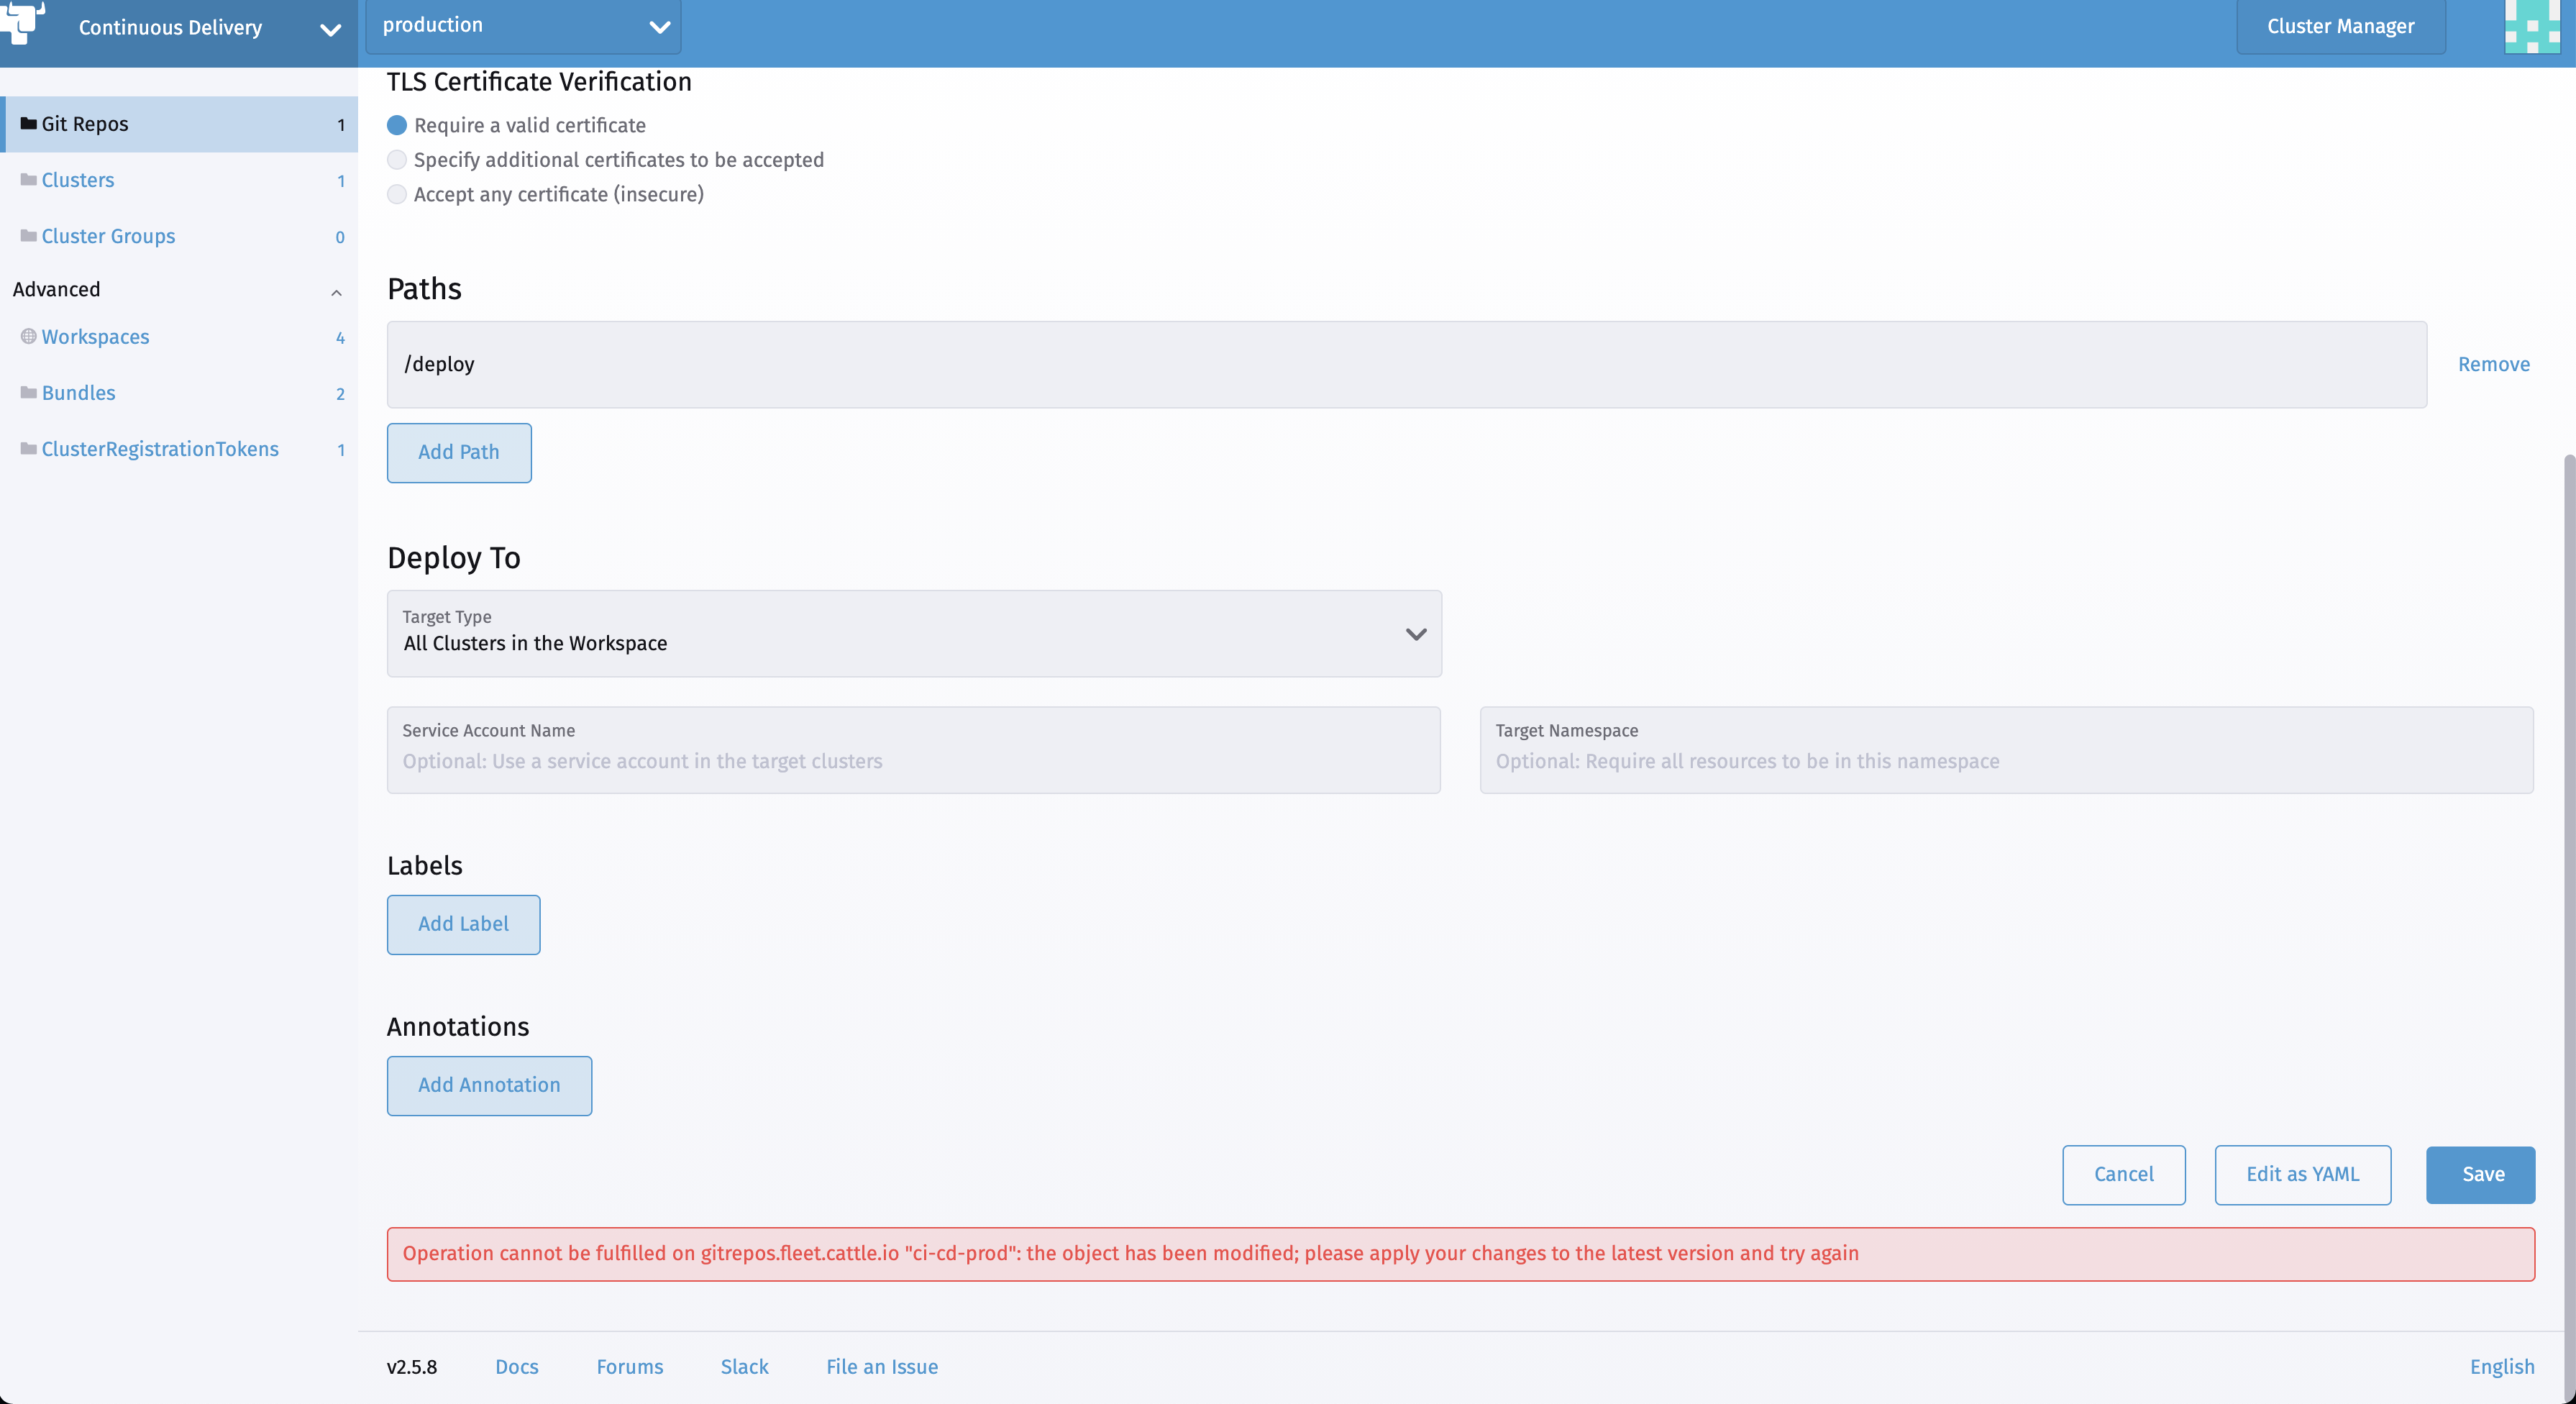Remove the /deploy path entry

coord(2494,364)
